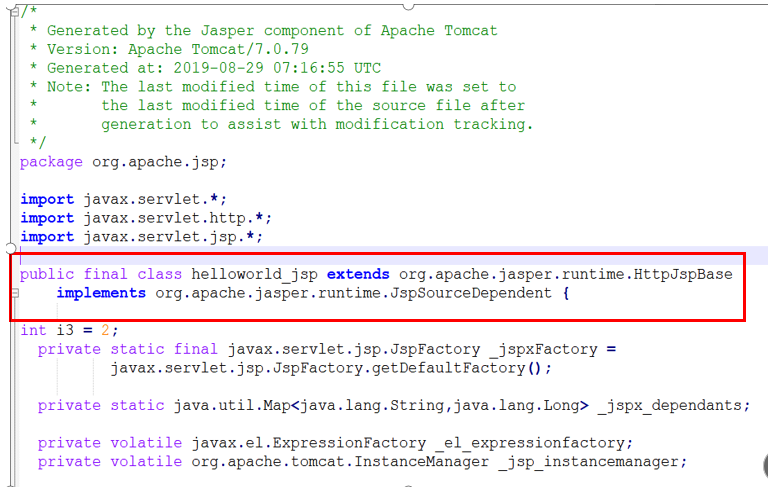The image size is (769, 489).
Task: Click comment 'Version: Apache Tomcat/7.0.79'
Action: pyautogui.click(x=178, y=49)
